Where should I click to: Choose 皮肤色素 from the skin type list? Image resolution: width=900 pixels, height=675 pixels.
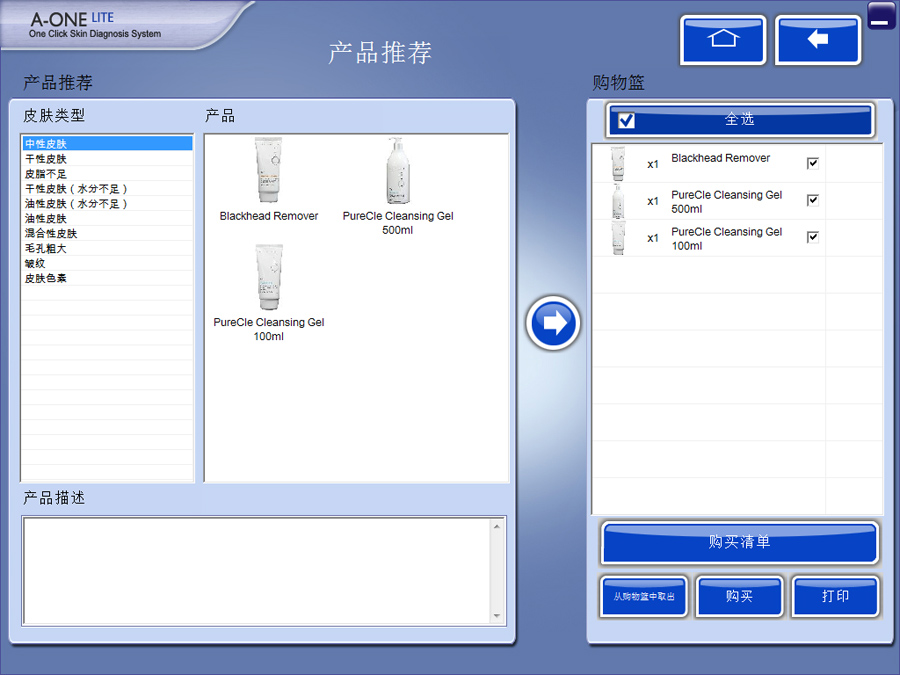[107, 278]
